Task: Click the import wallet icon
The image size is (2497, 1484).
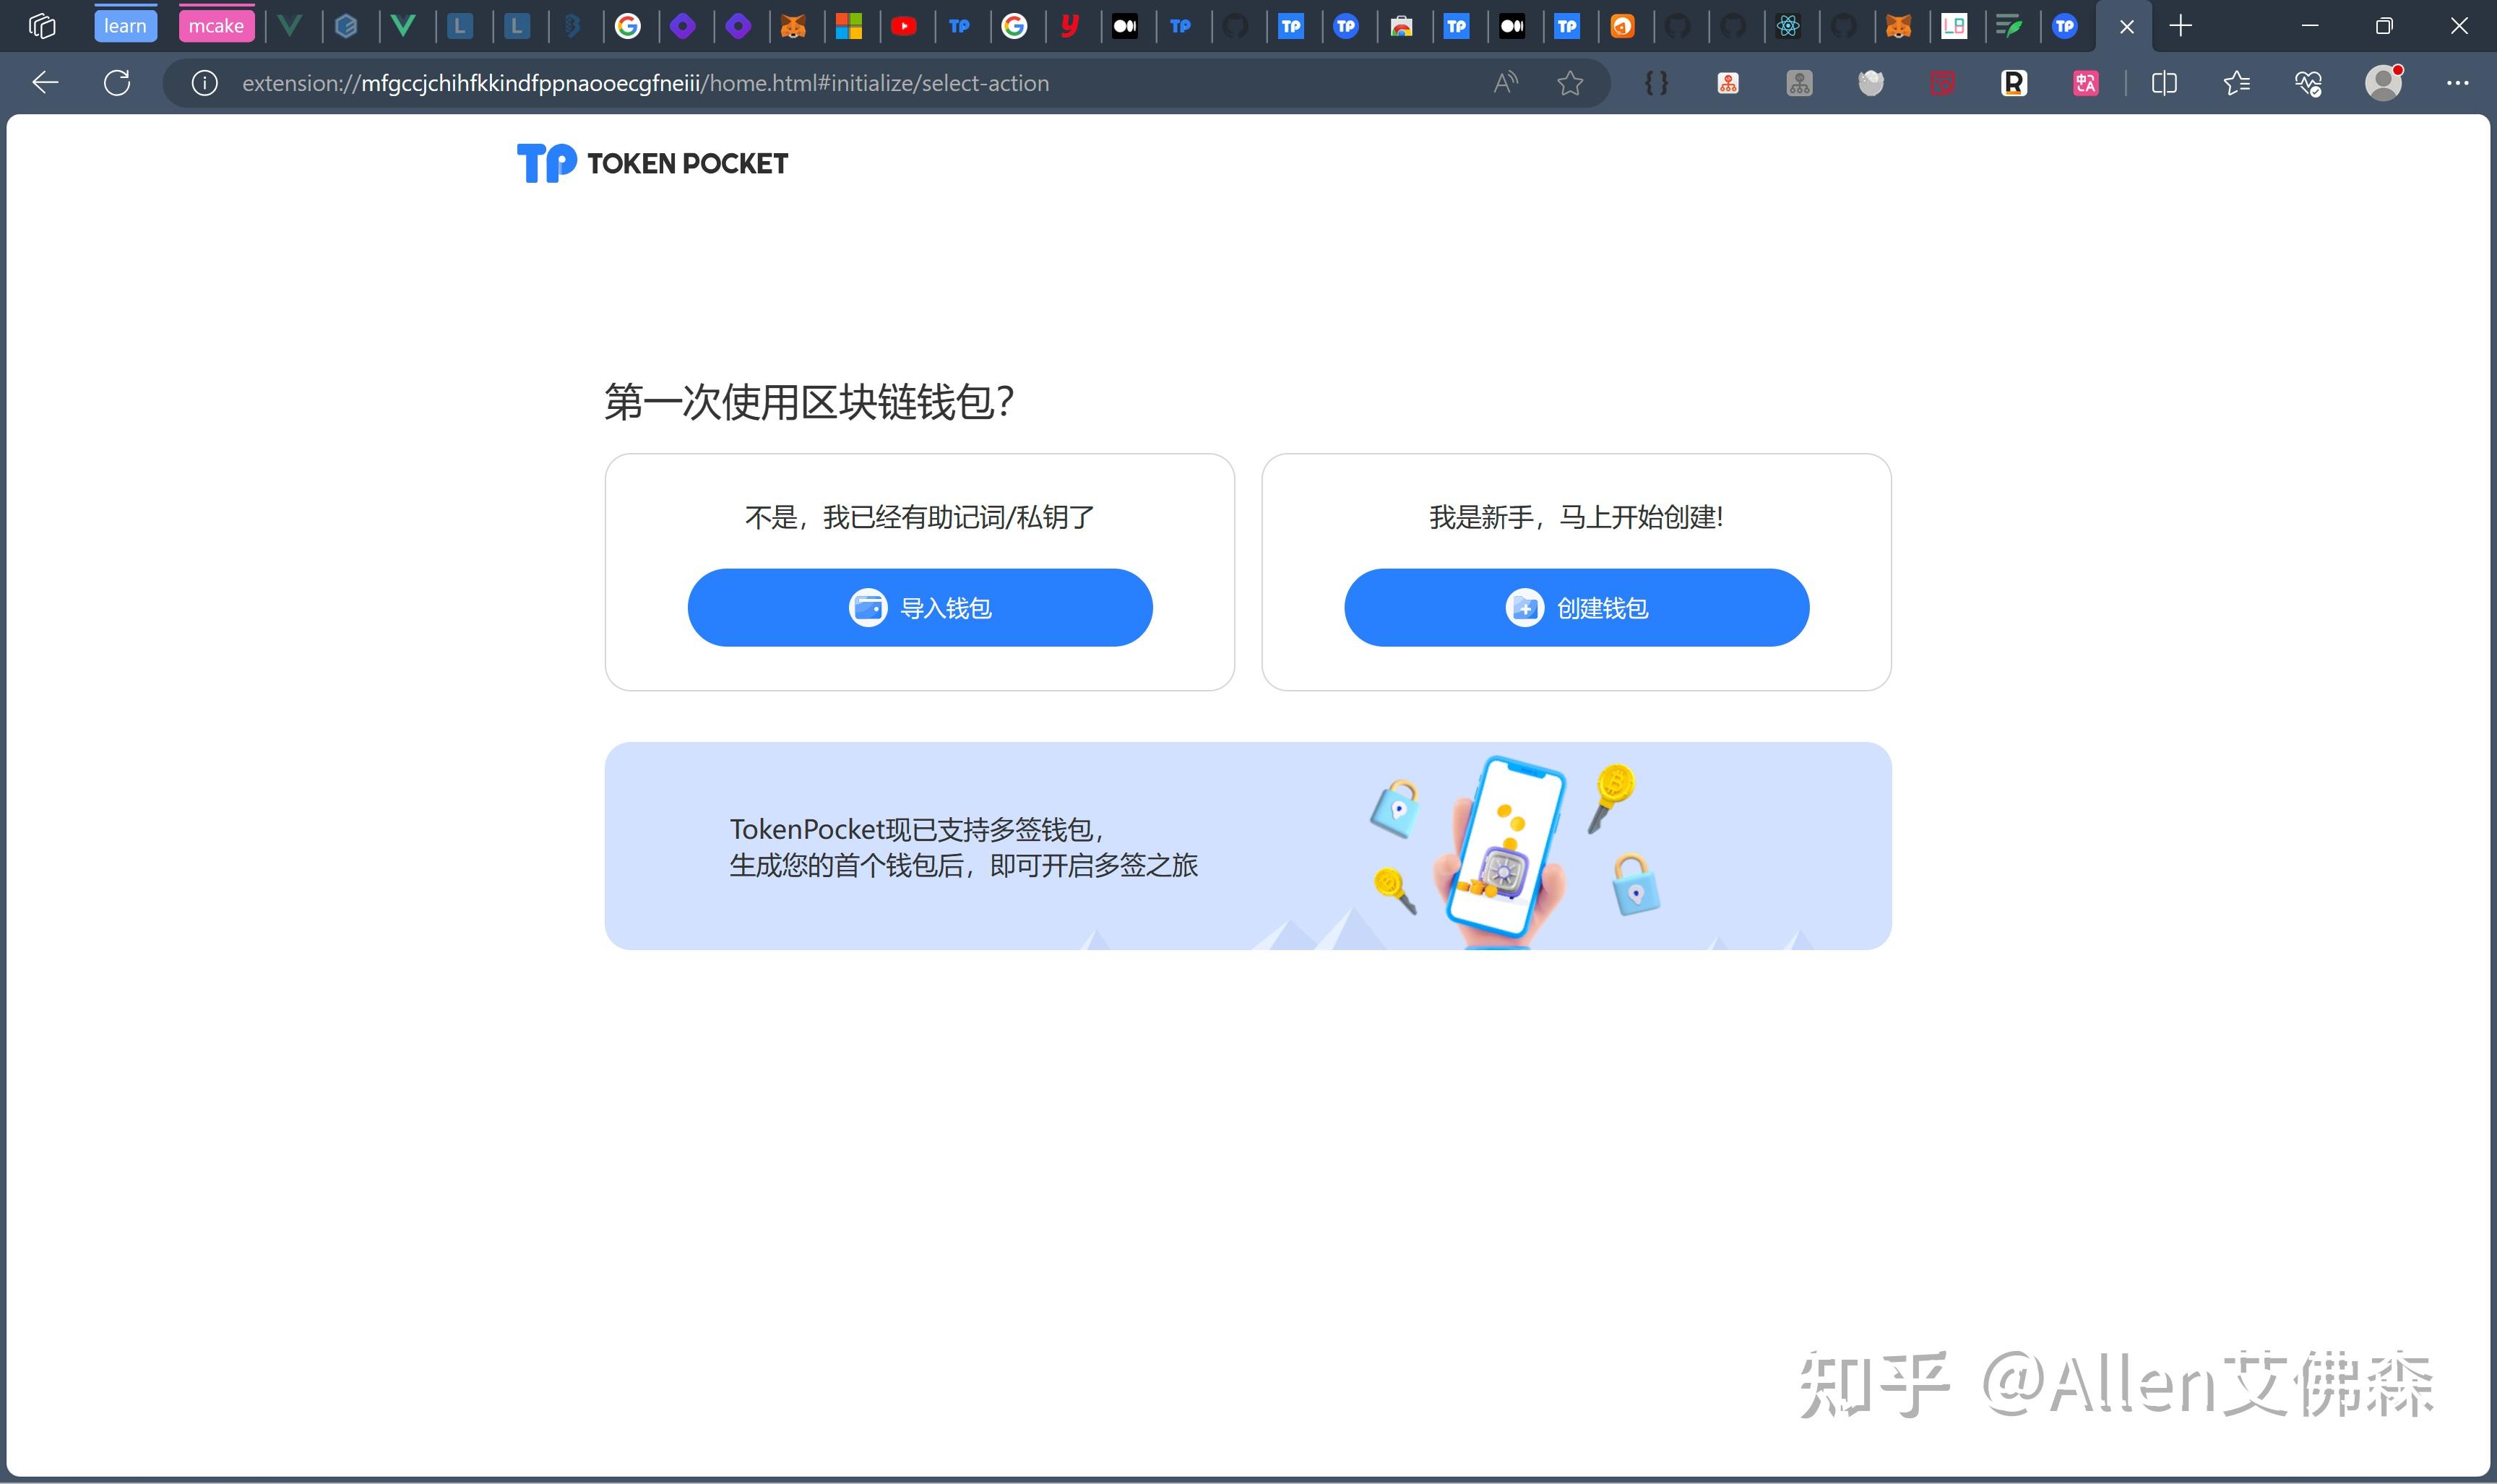Action: point(867,608)
